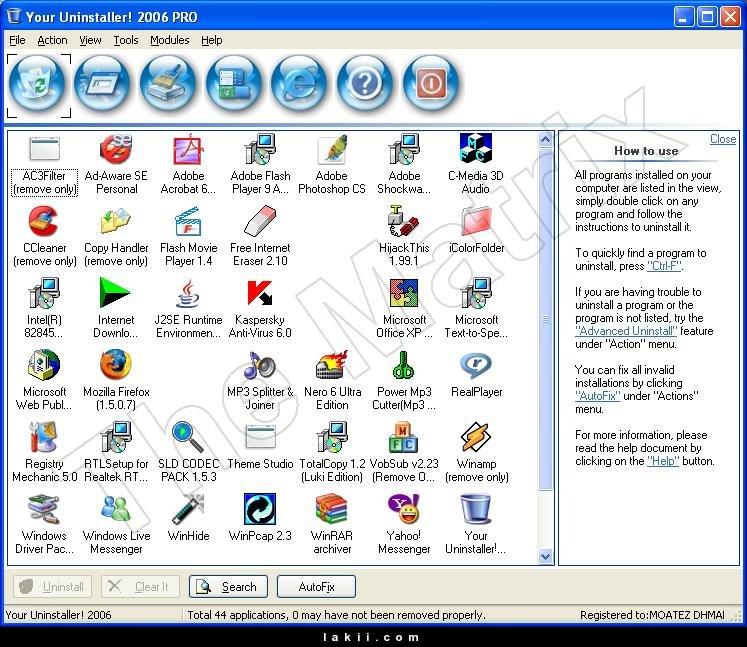Screen dimensions: 747x647
Task: Click the question mark help toolbar icon
Action: [x=365, y=85]
